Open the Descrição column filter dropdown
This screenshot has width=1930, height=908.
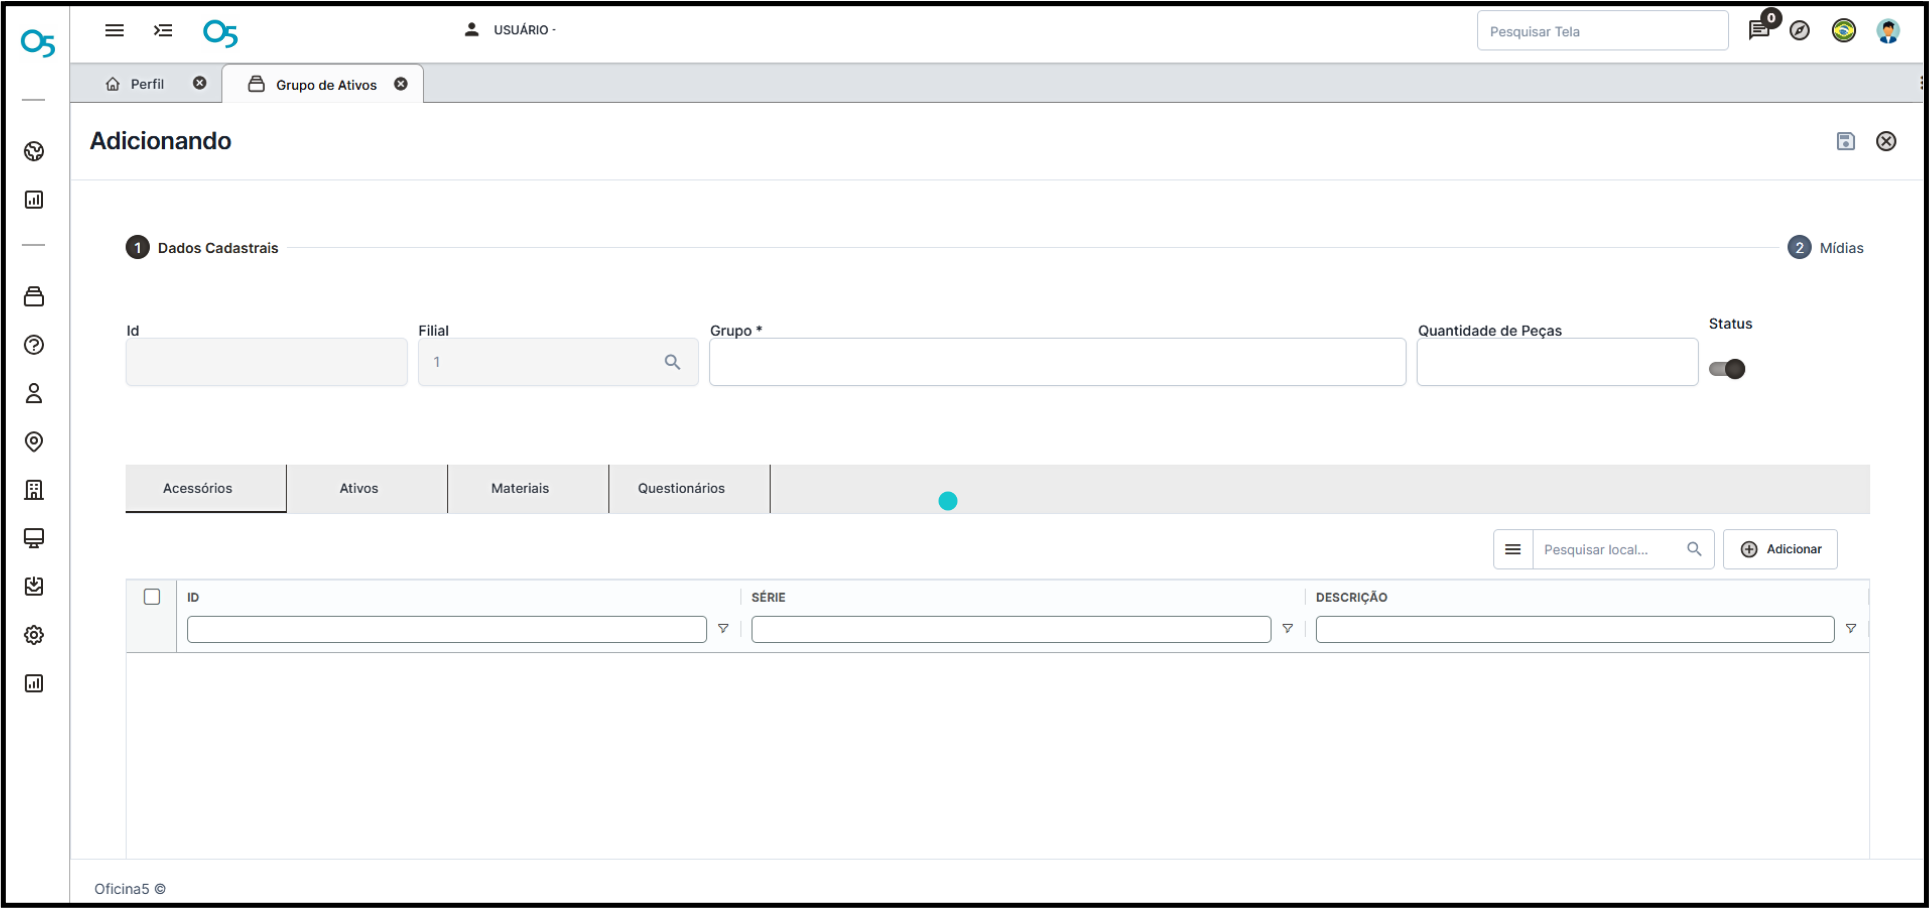[x=1850, y=629]
